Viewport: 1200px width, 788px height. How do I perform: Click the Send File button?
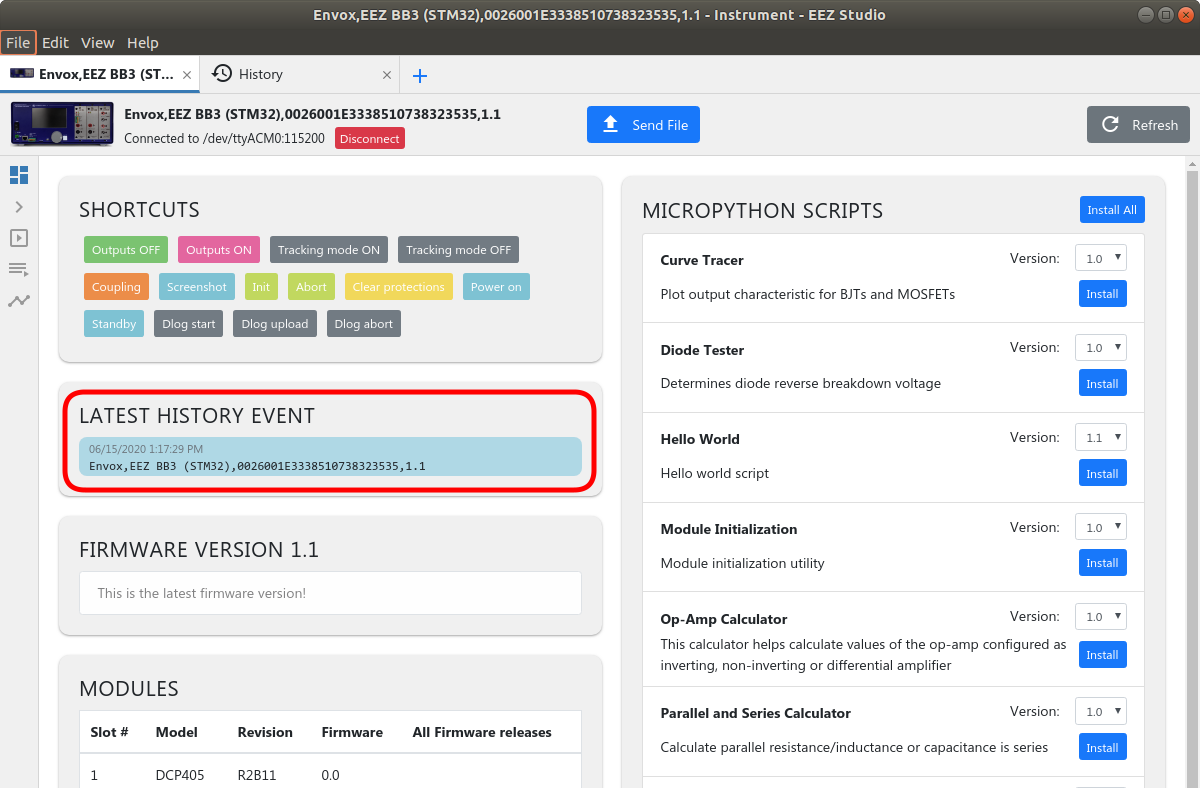(643, 125)
